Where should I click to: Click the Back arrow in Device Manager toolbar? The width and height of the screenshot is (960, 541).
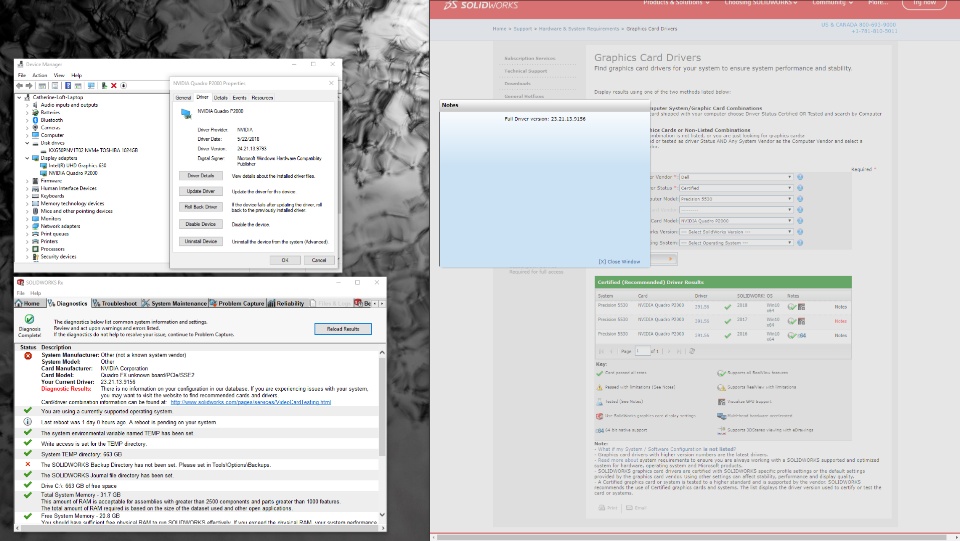pyautogui.click(x=20, y=86)
